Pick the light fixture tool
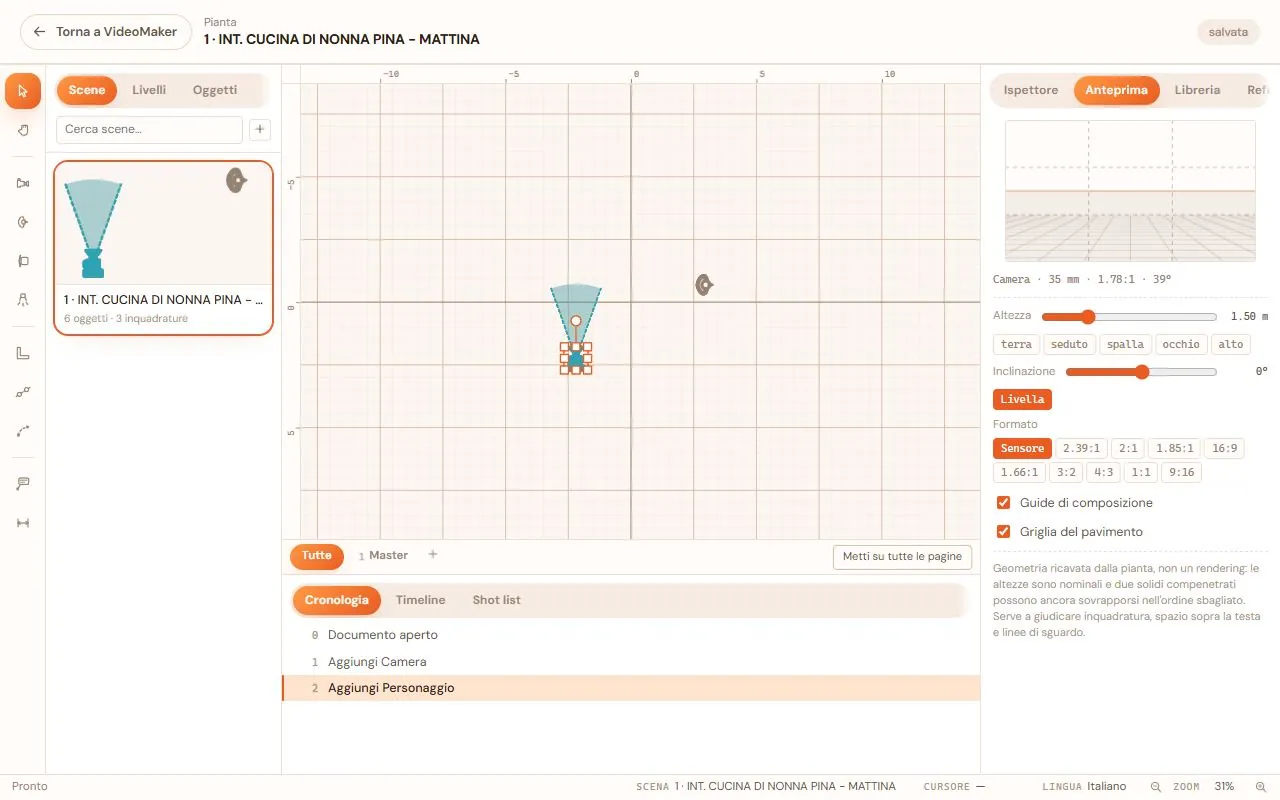This screenshot has width=1280, height=800. click(23, 300)
